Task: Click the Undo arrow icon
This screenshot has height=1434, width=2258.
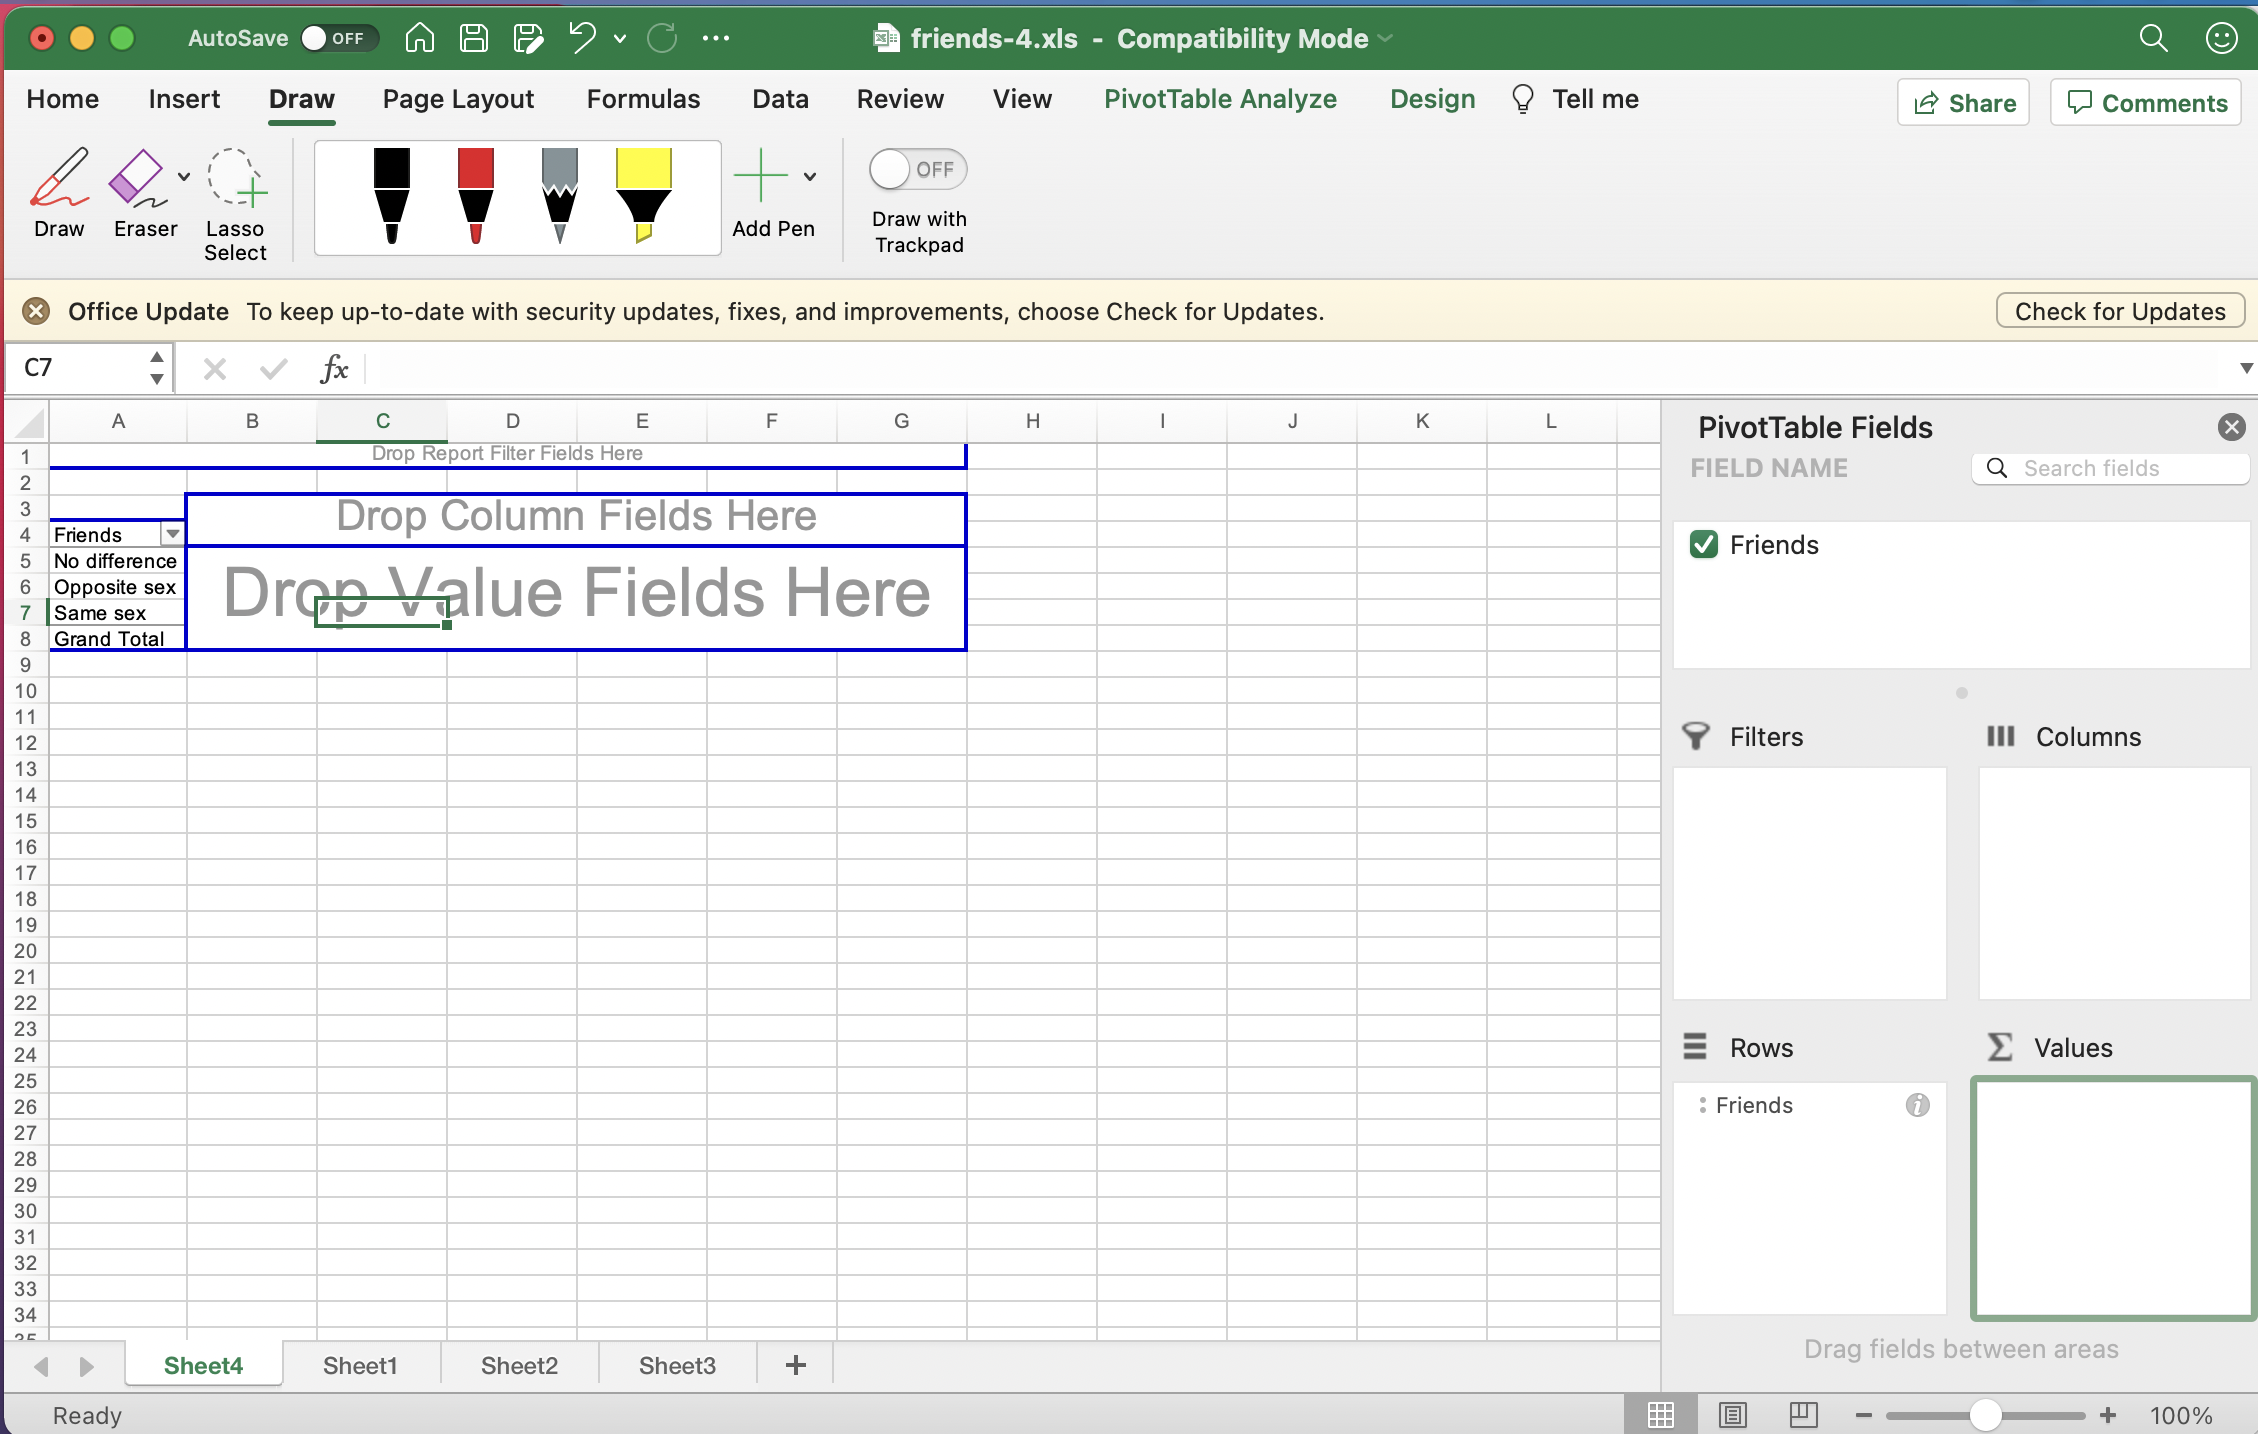Action: click(582, 38)
